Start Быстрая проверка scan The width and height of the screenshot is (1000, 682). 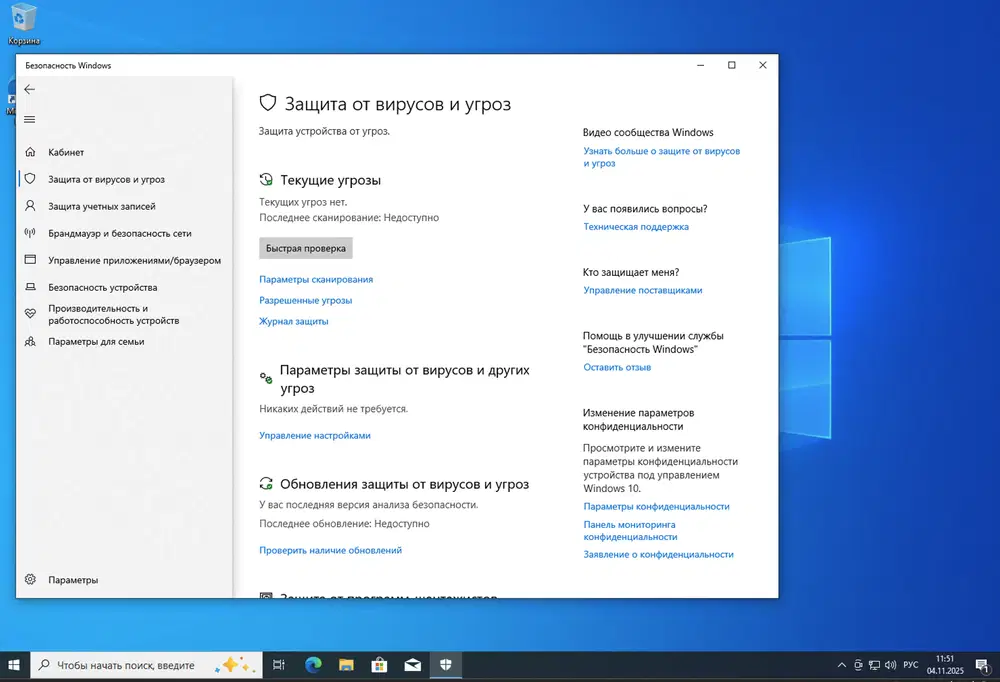[305, 248]
